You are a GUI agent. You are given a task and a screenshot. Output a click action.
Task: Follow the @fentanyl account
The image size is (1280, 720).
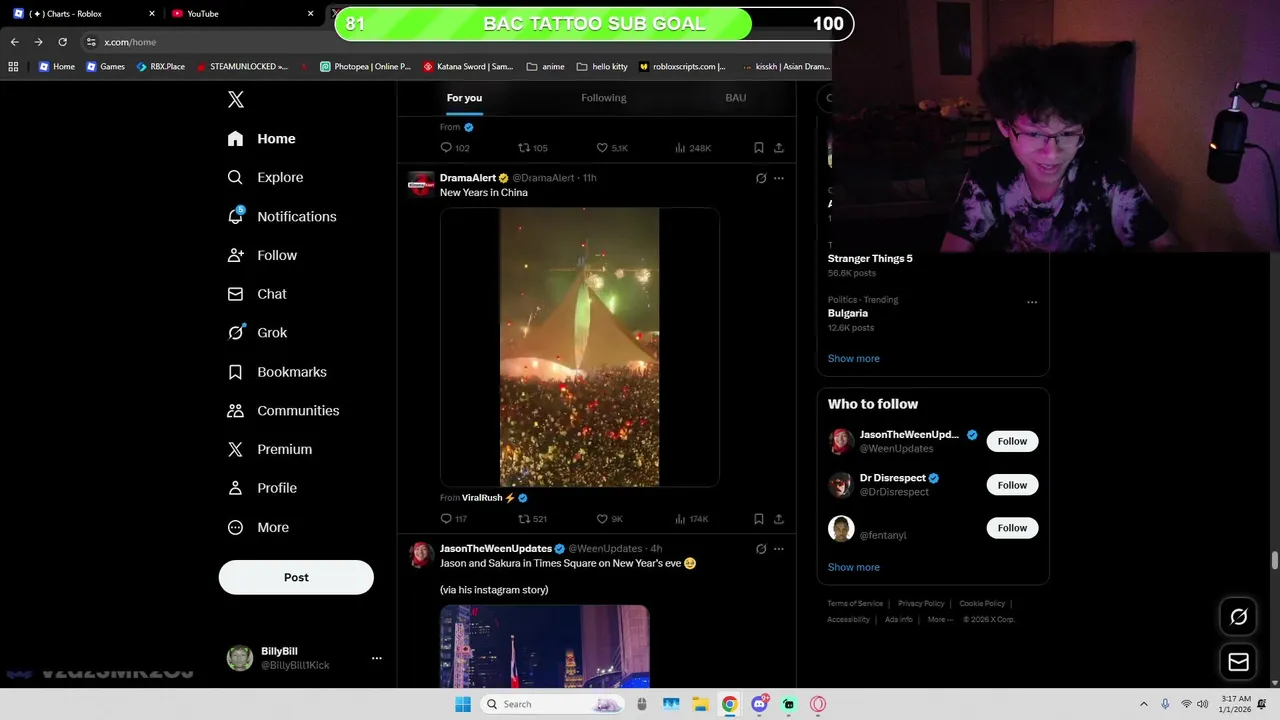pyautogui.click(x=1012, y=528)
